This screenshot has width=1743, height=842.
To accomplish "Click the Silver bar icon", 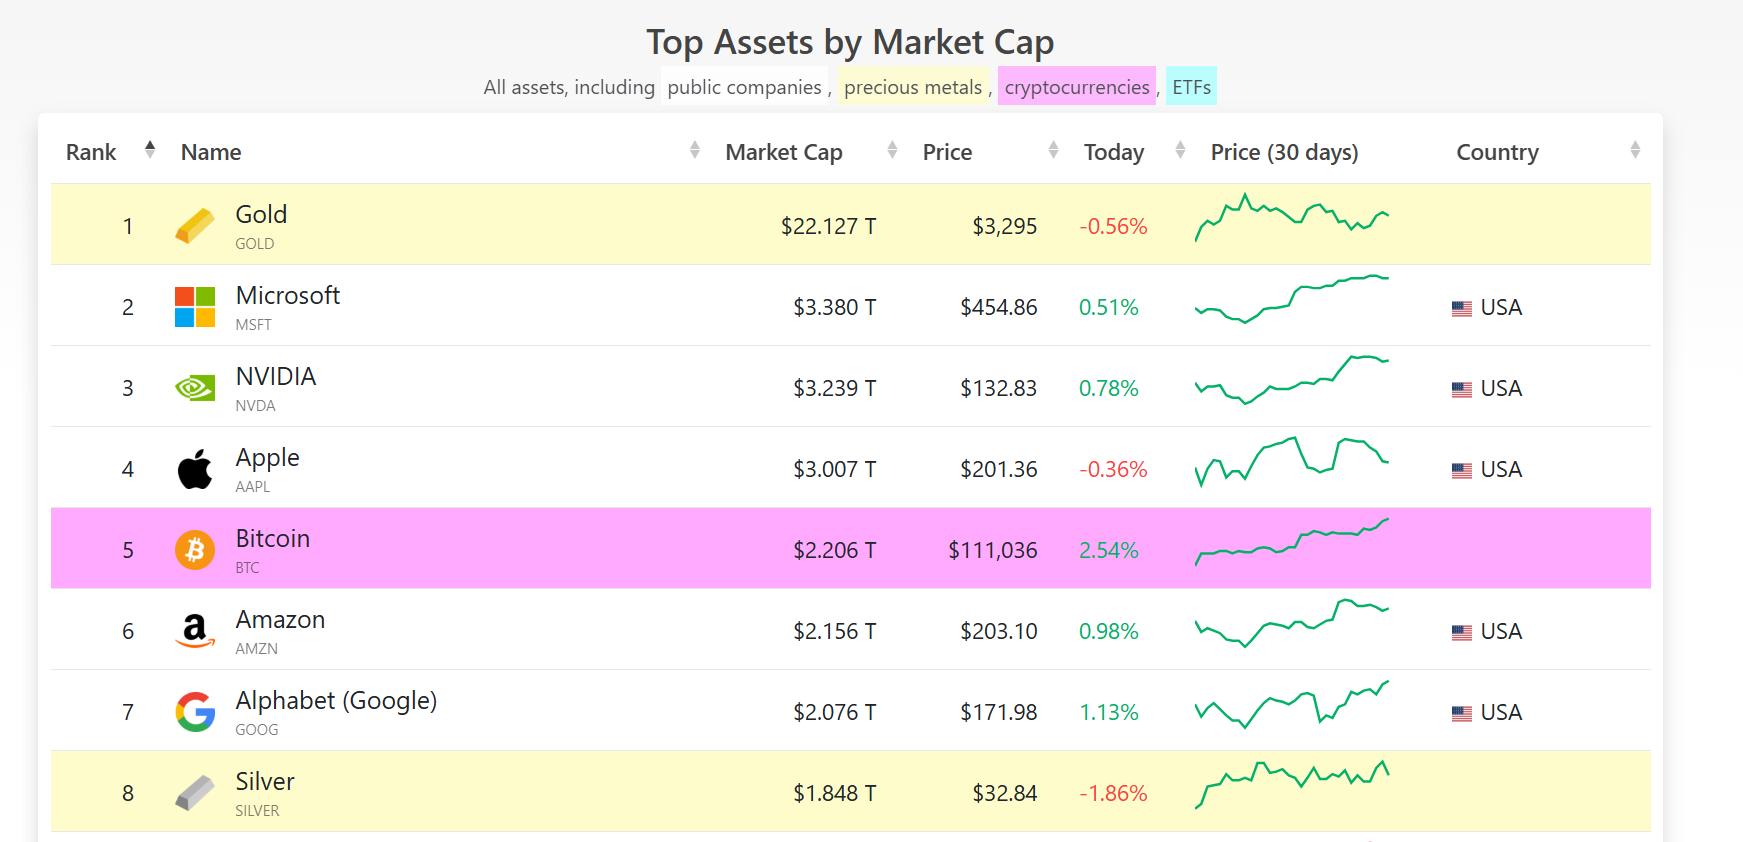I will [x=195, y=793].
